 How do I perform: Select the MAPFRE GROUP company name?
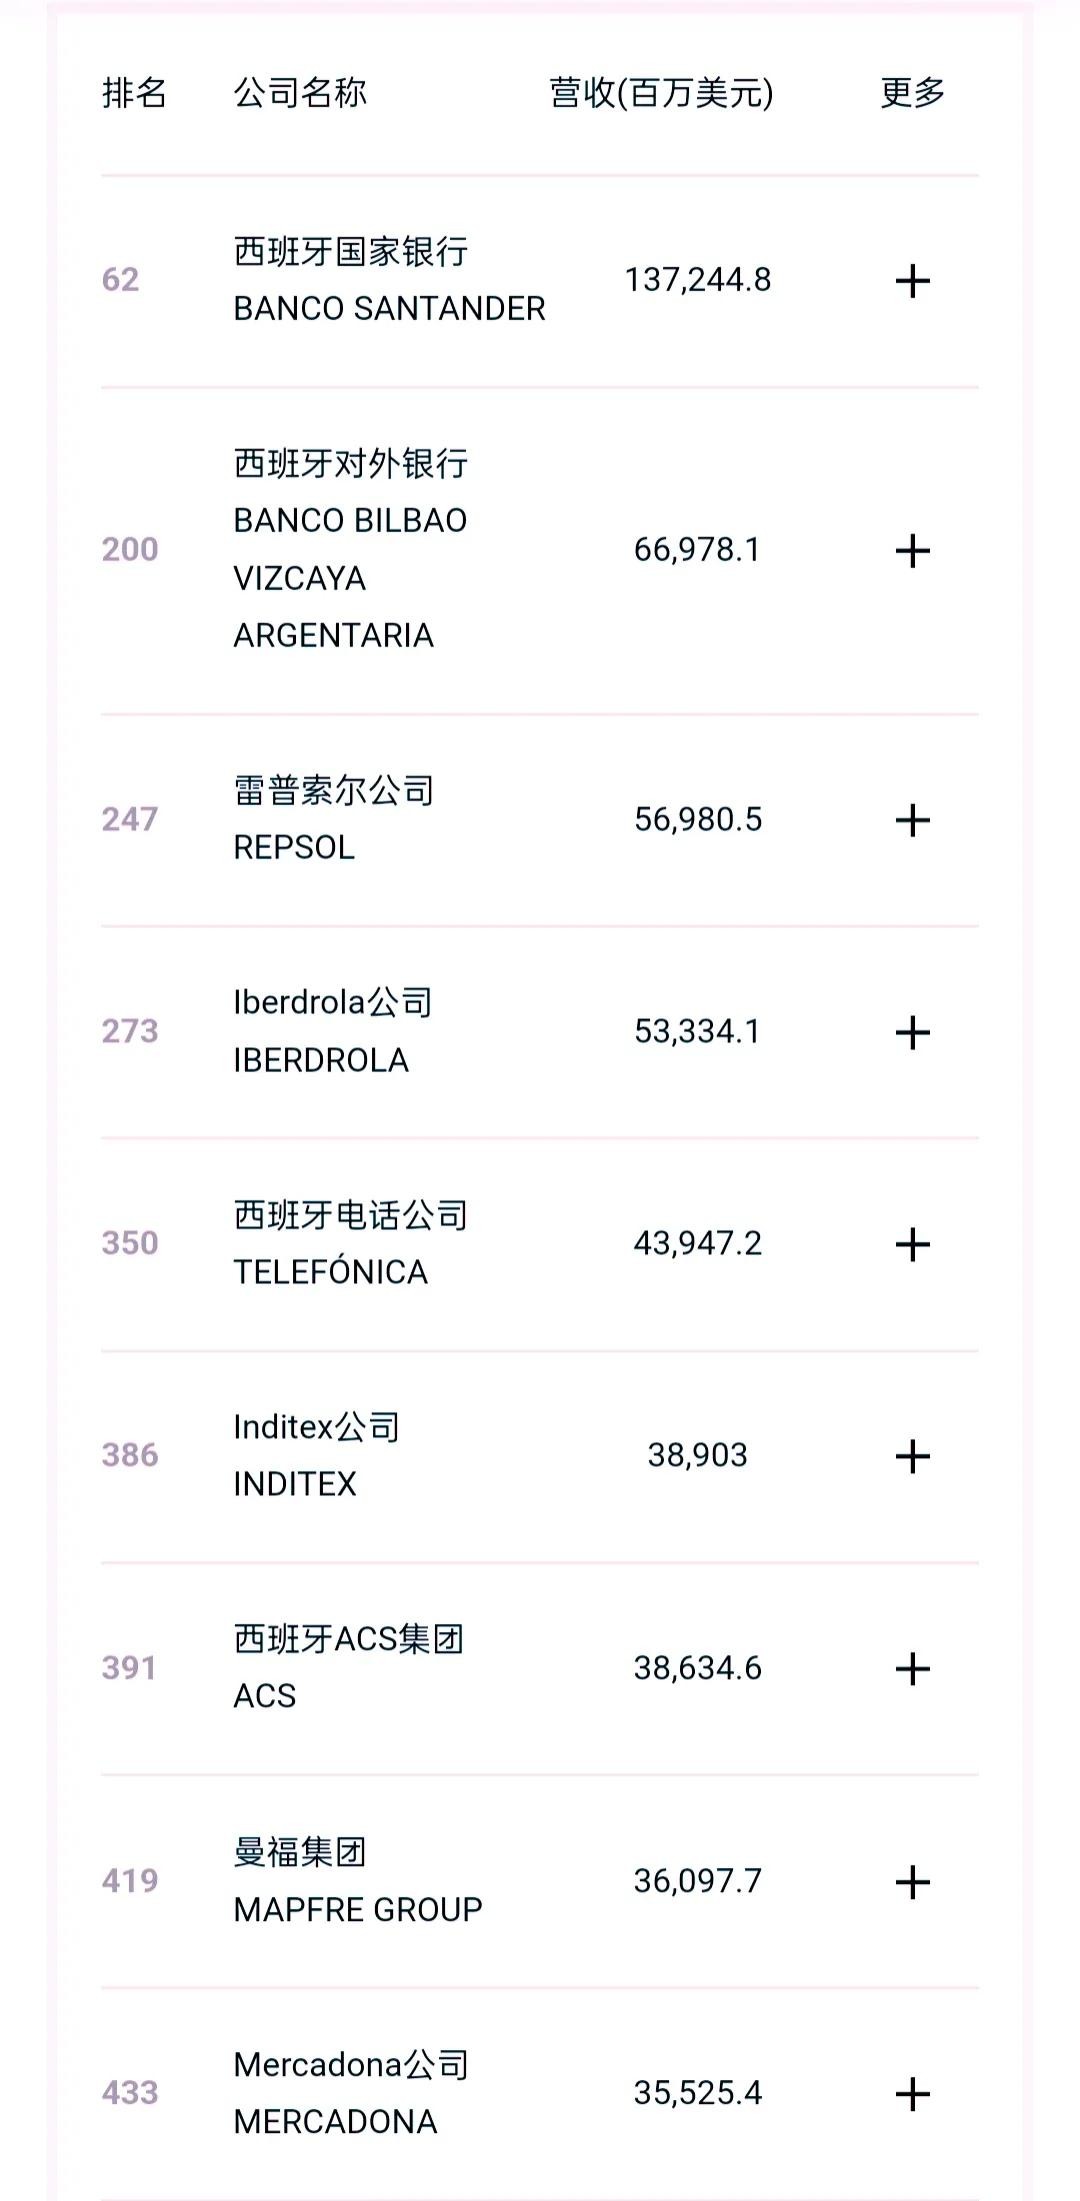pyautogui.click(x=357, y=1910)
